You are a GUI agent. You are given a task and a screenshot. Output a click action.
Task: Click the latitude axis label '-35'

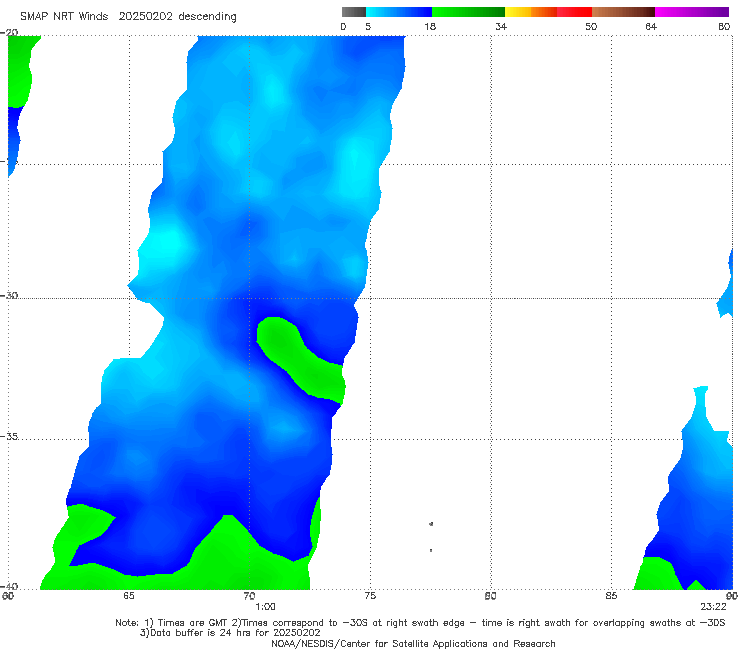coord(9,436)
